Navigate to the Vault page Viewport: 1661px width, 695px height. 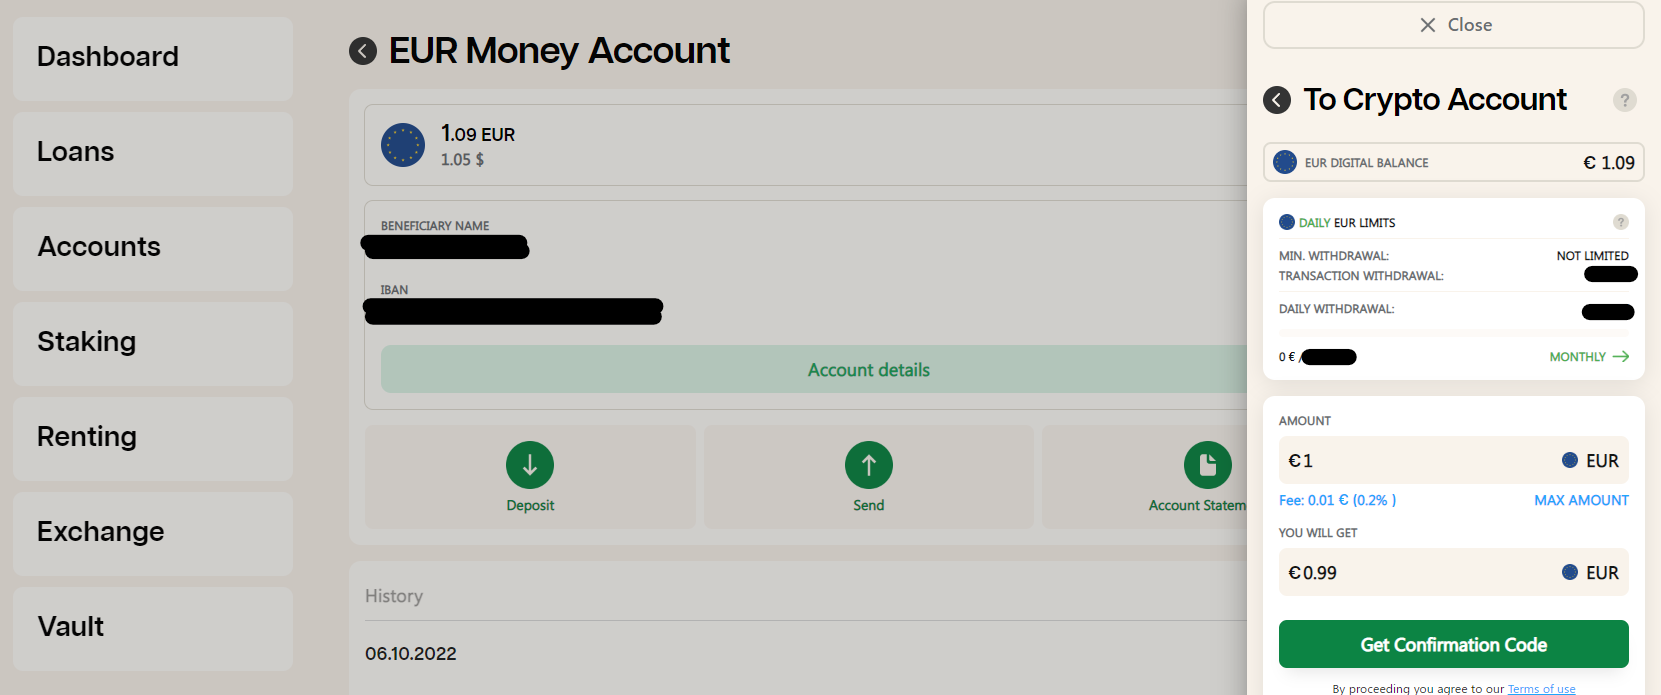(x=153, y=628)
